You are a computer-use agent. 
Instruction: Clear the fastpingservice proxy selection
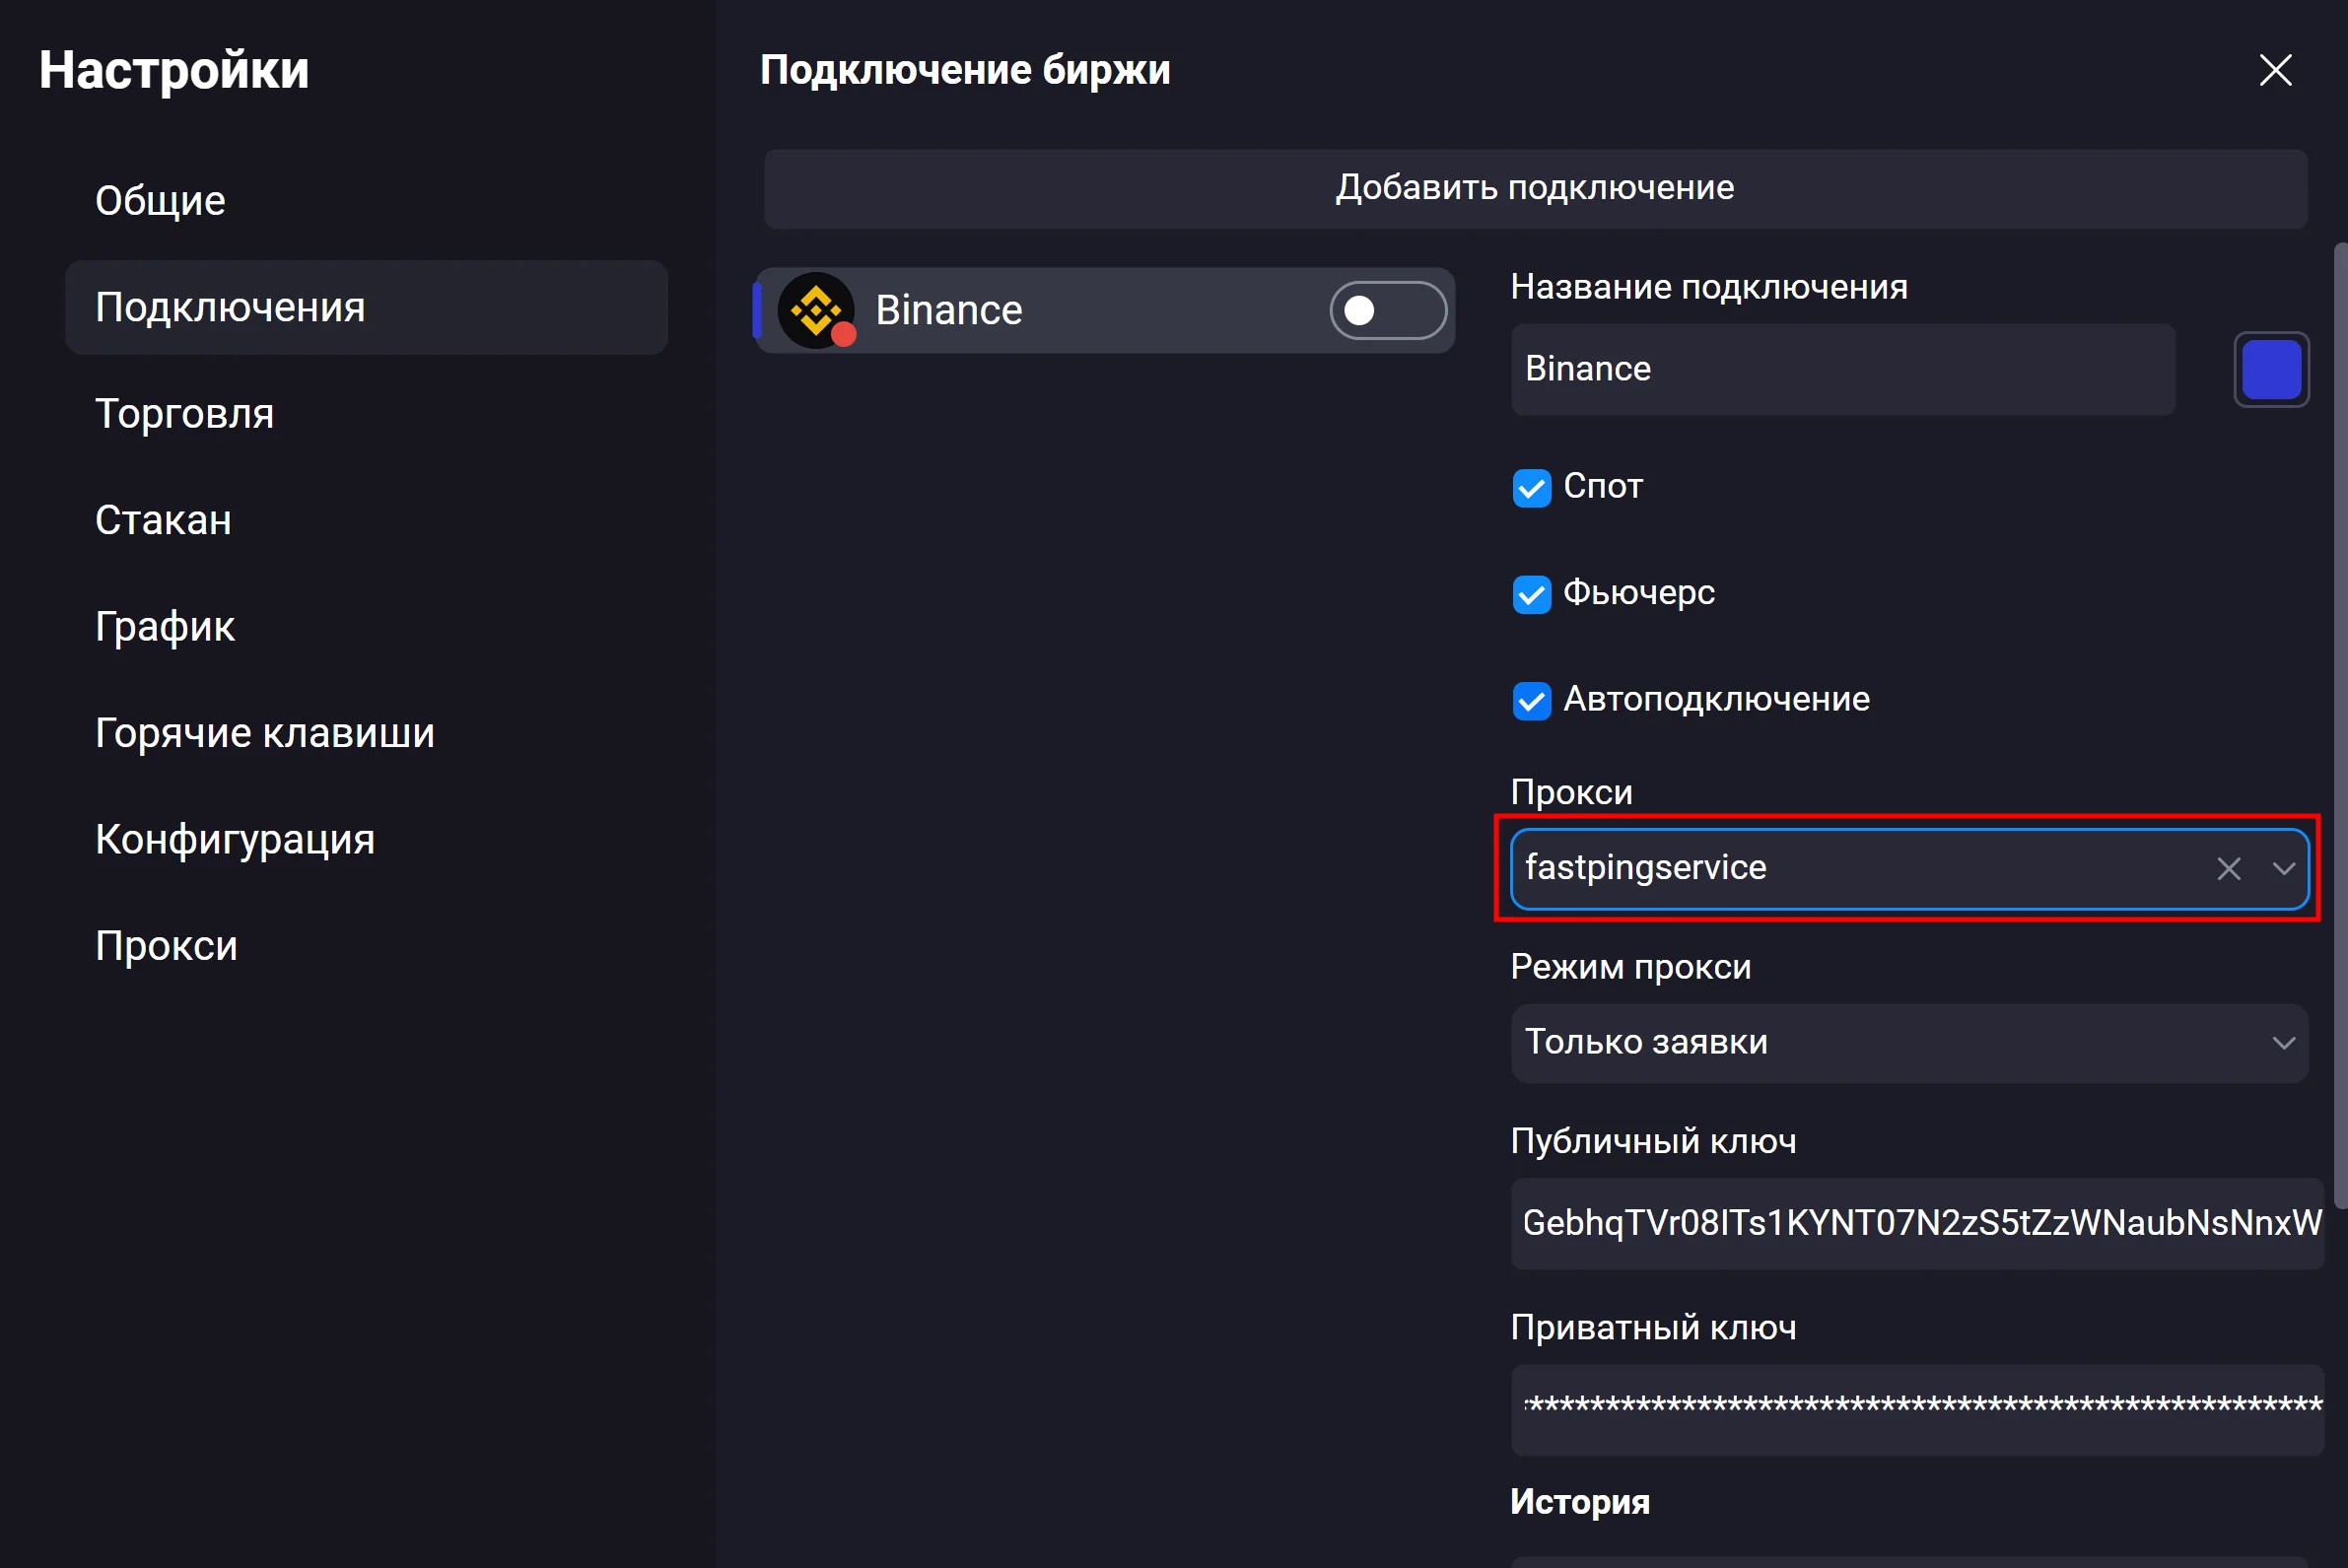pyautogui.click(x=2228, y=868)
